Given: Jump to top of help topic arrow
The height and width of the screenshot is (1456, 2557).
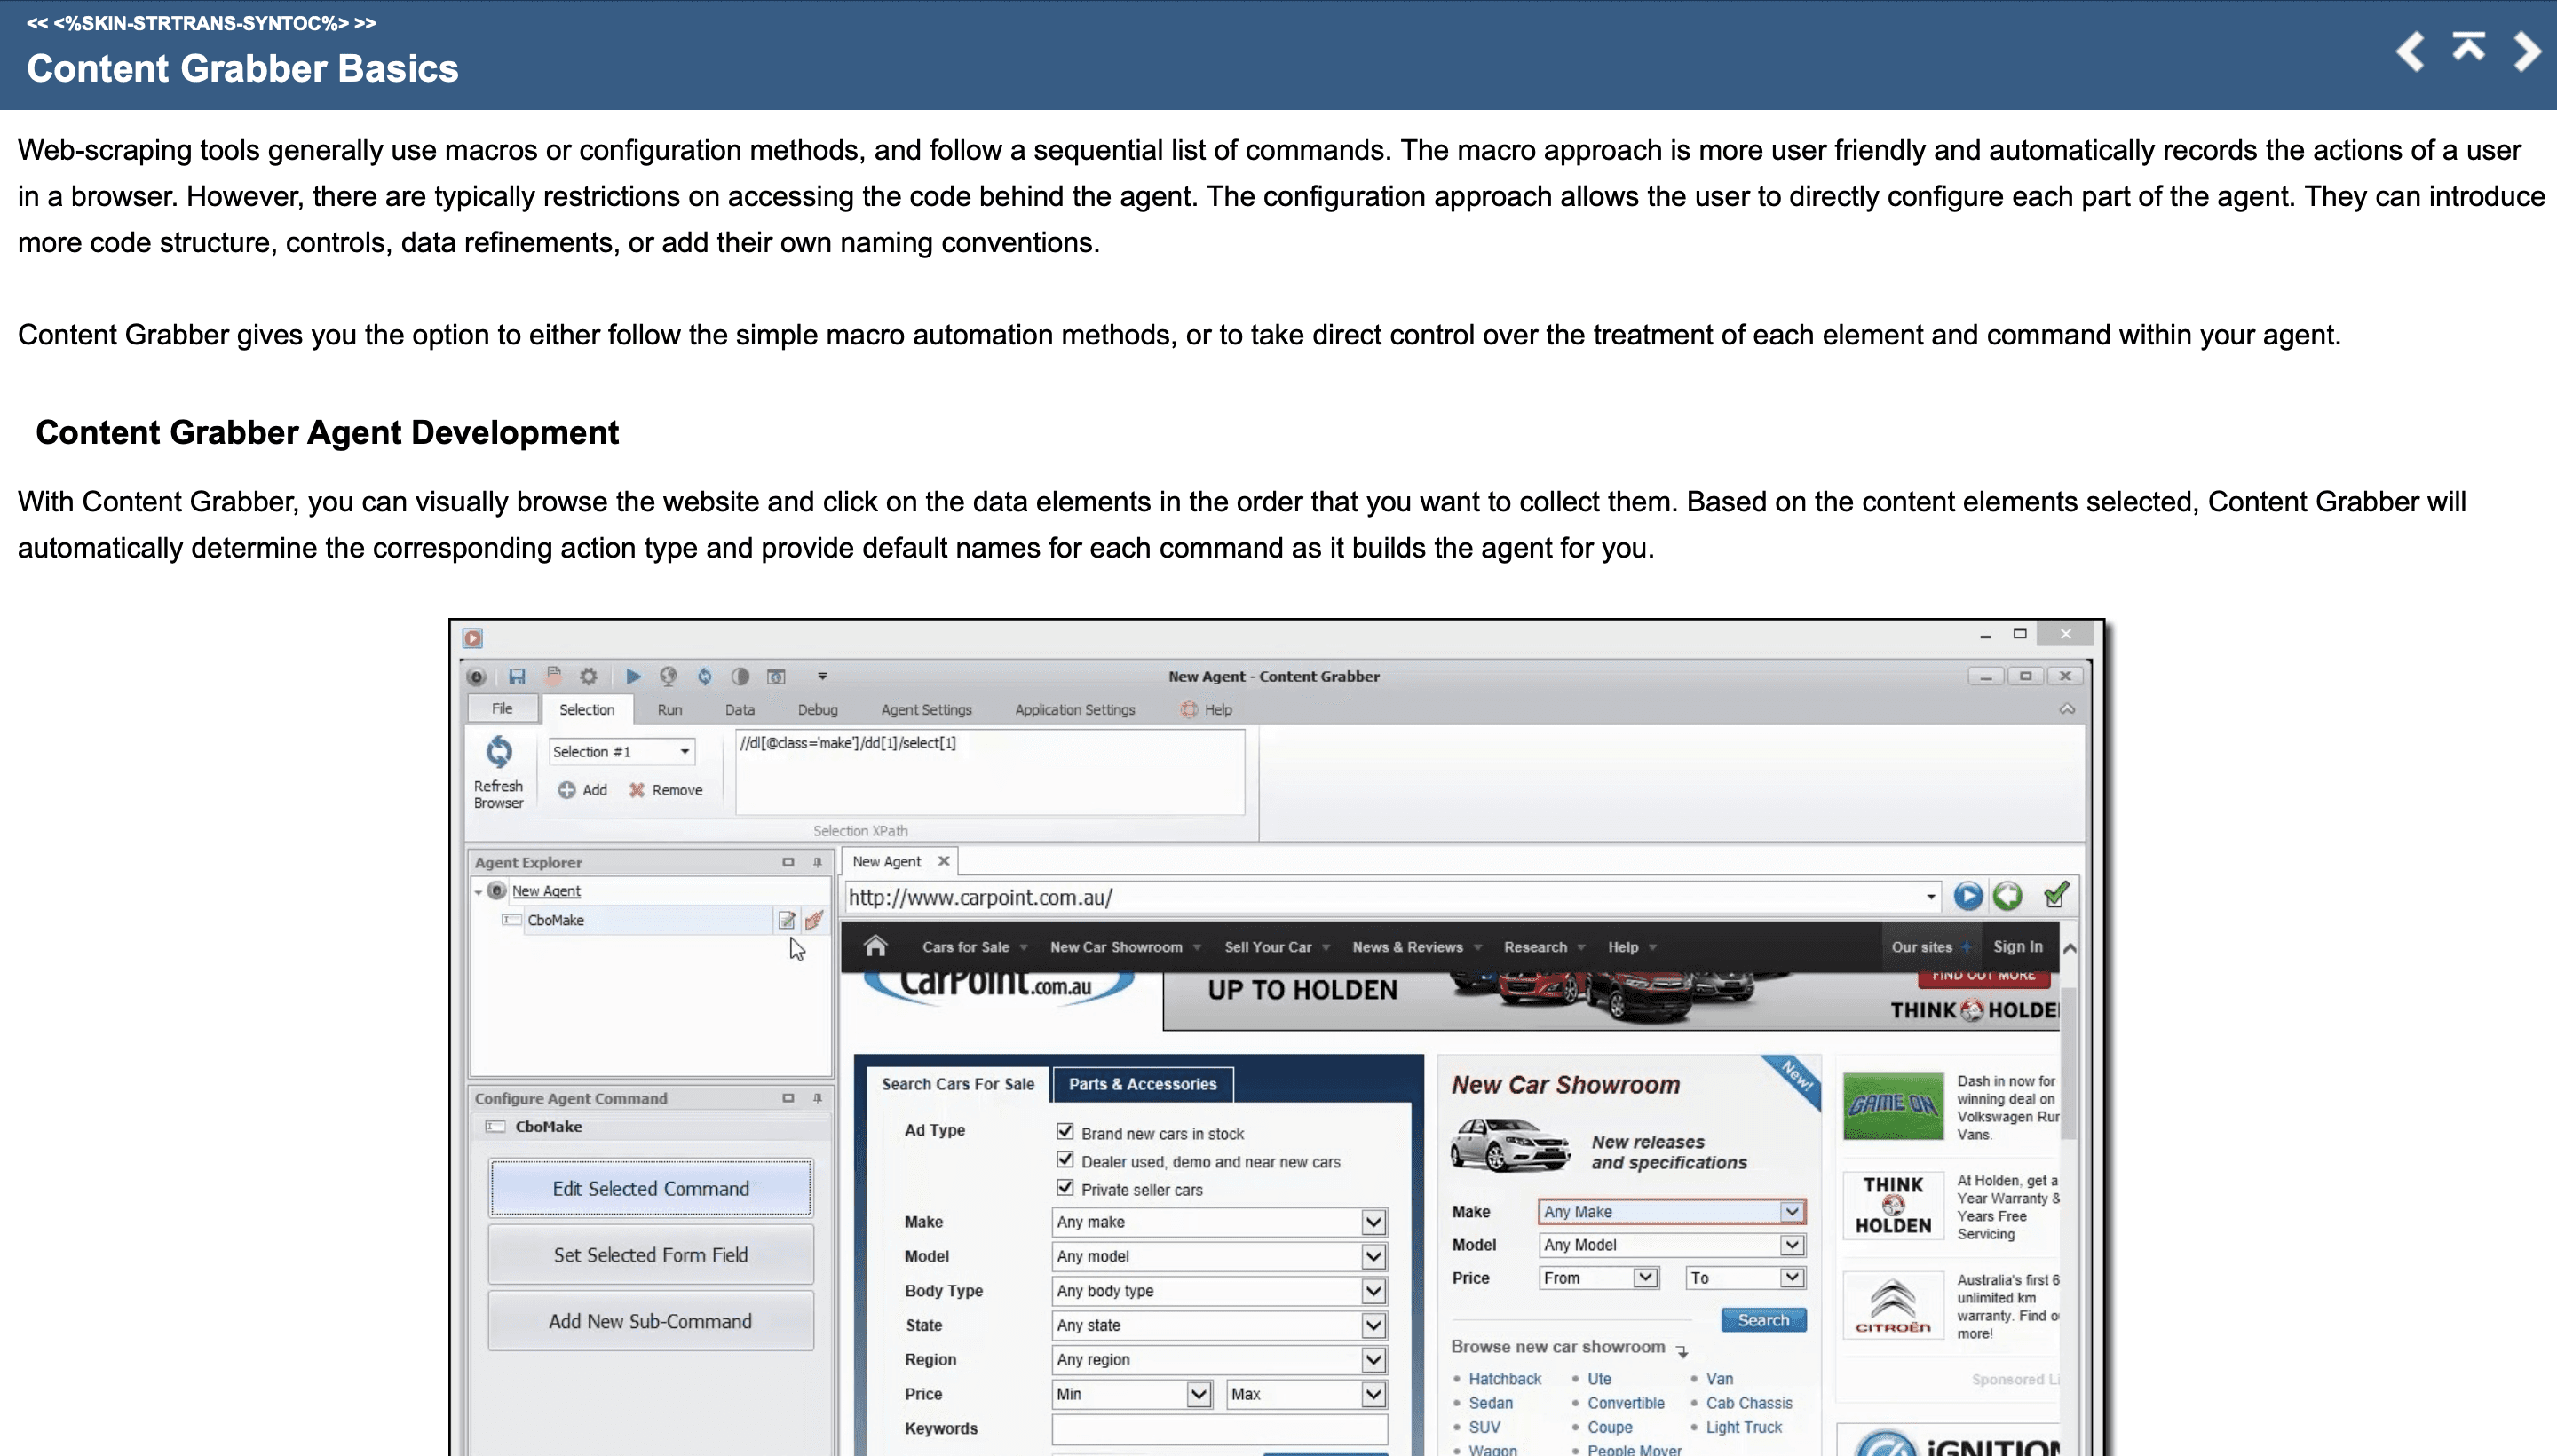Looking at the screenshot, I should pos(2468,46).
